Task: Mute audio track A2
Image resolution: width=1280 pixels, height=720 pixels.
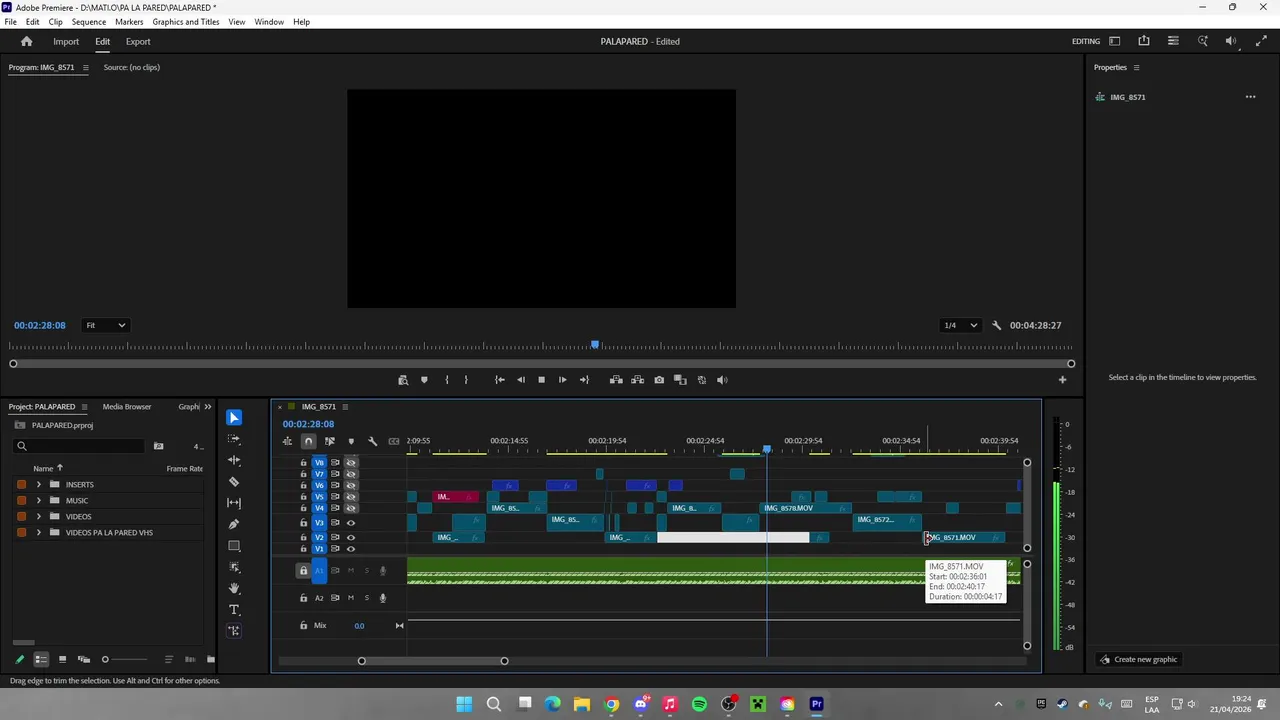Action: [x=350, y=598]
